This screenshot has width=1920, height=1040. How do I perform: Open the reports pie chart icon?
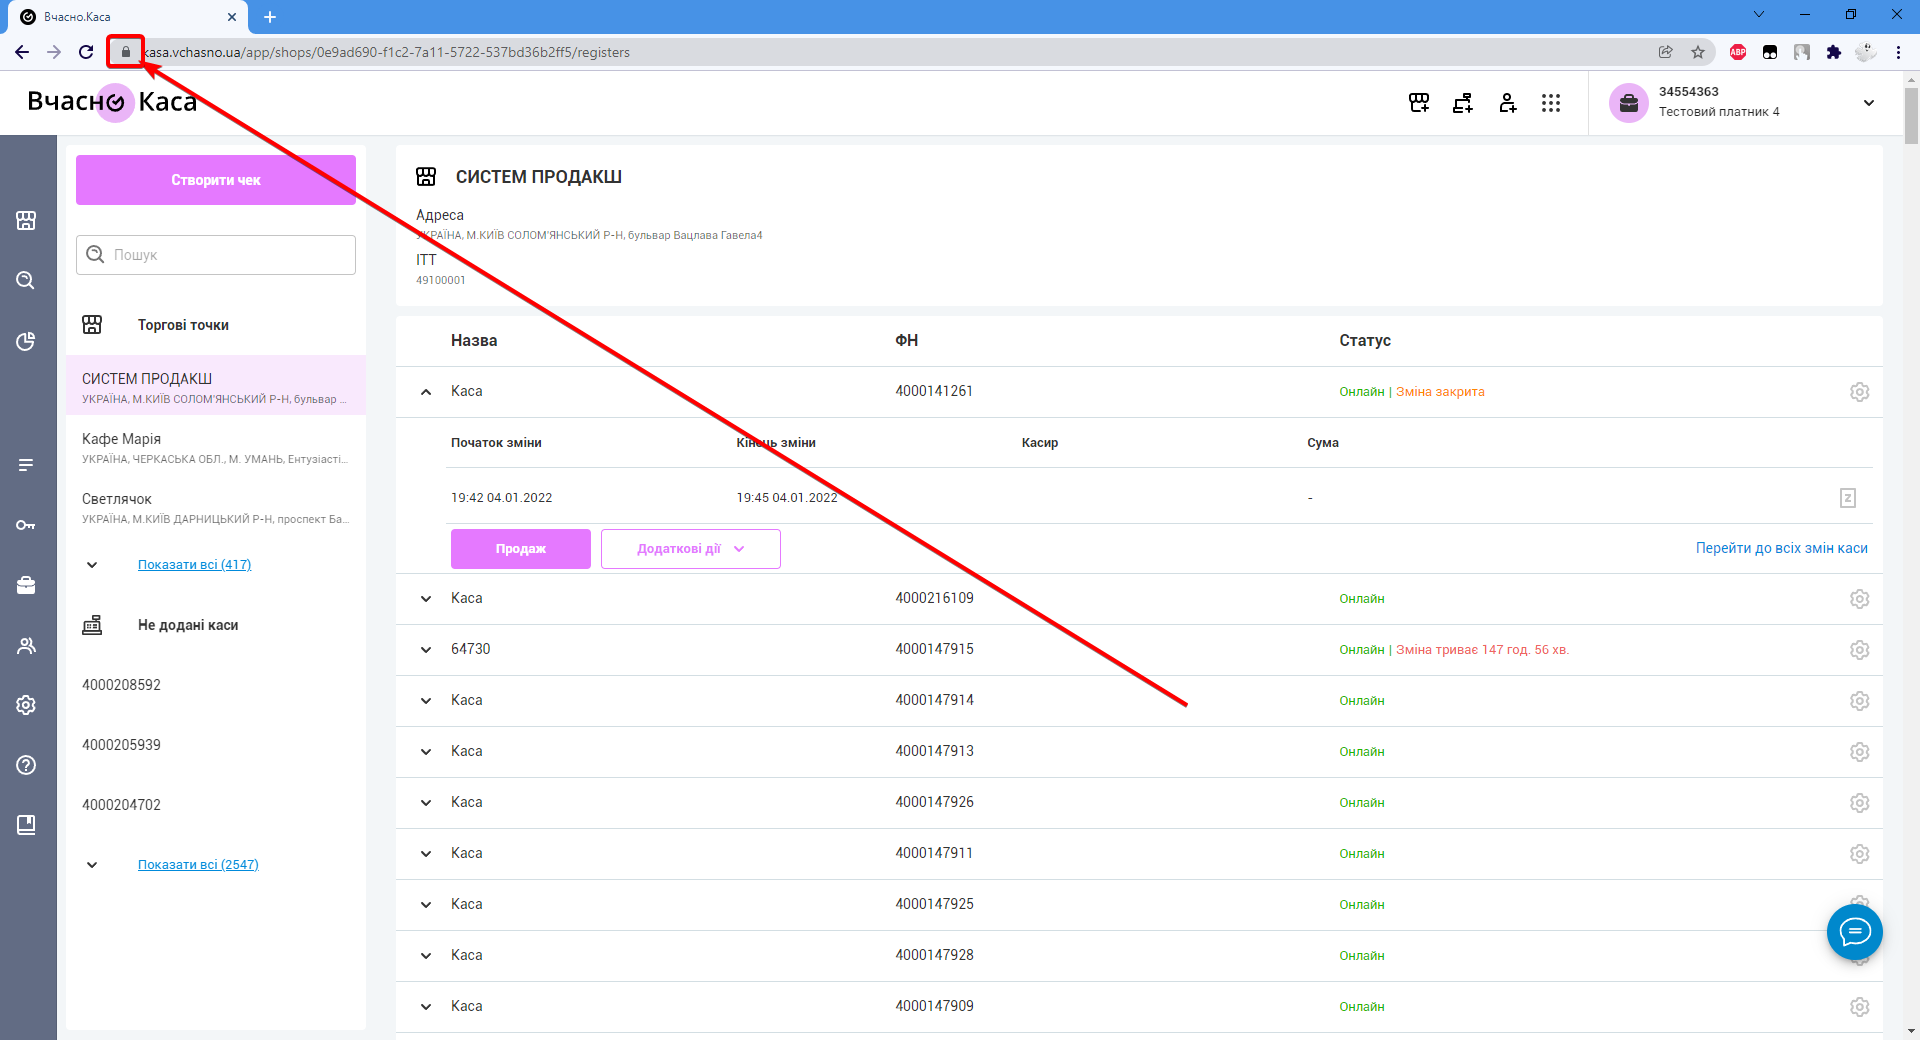(x=26, y=341)
